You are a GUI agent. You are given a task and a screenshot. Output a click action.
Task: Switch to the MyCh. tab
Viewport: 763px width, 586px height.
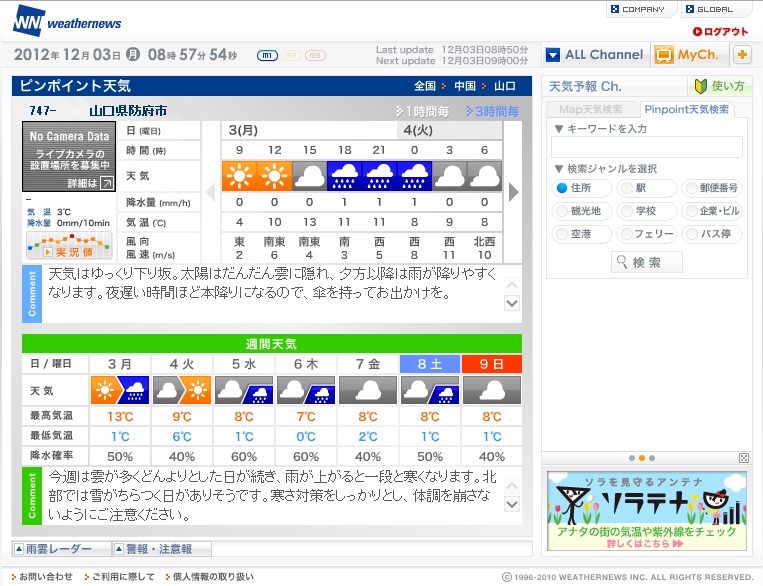pos(688,55)
